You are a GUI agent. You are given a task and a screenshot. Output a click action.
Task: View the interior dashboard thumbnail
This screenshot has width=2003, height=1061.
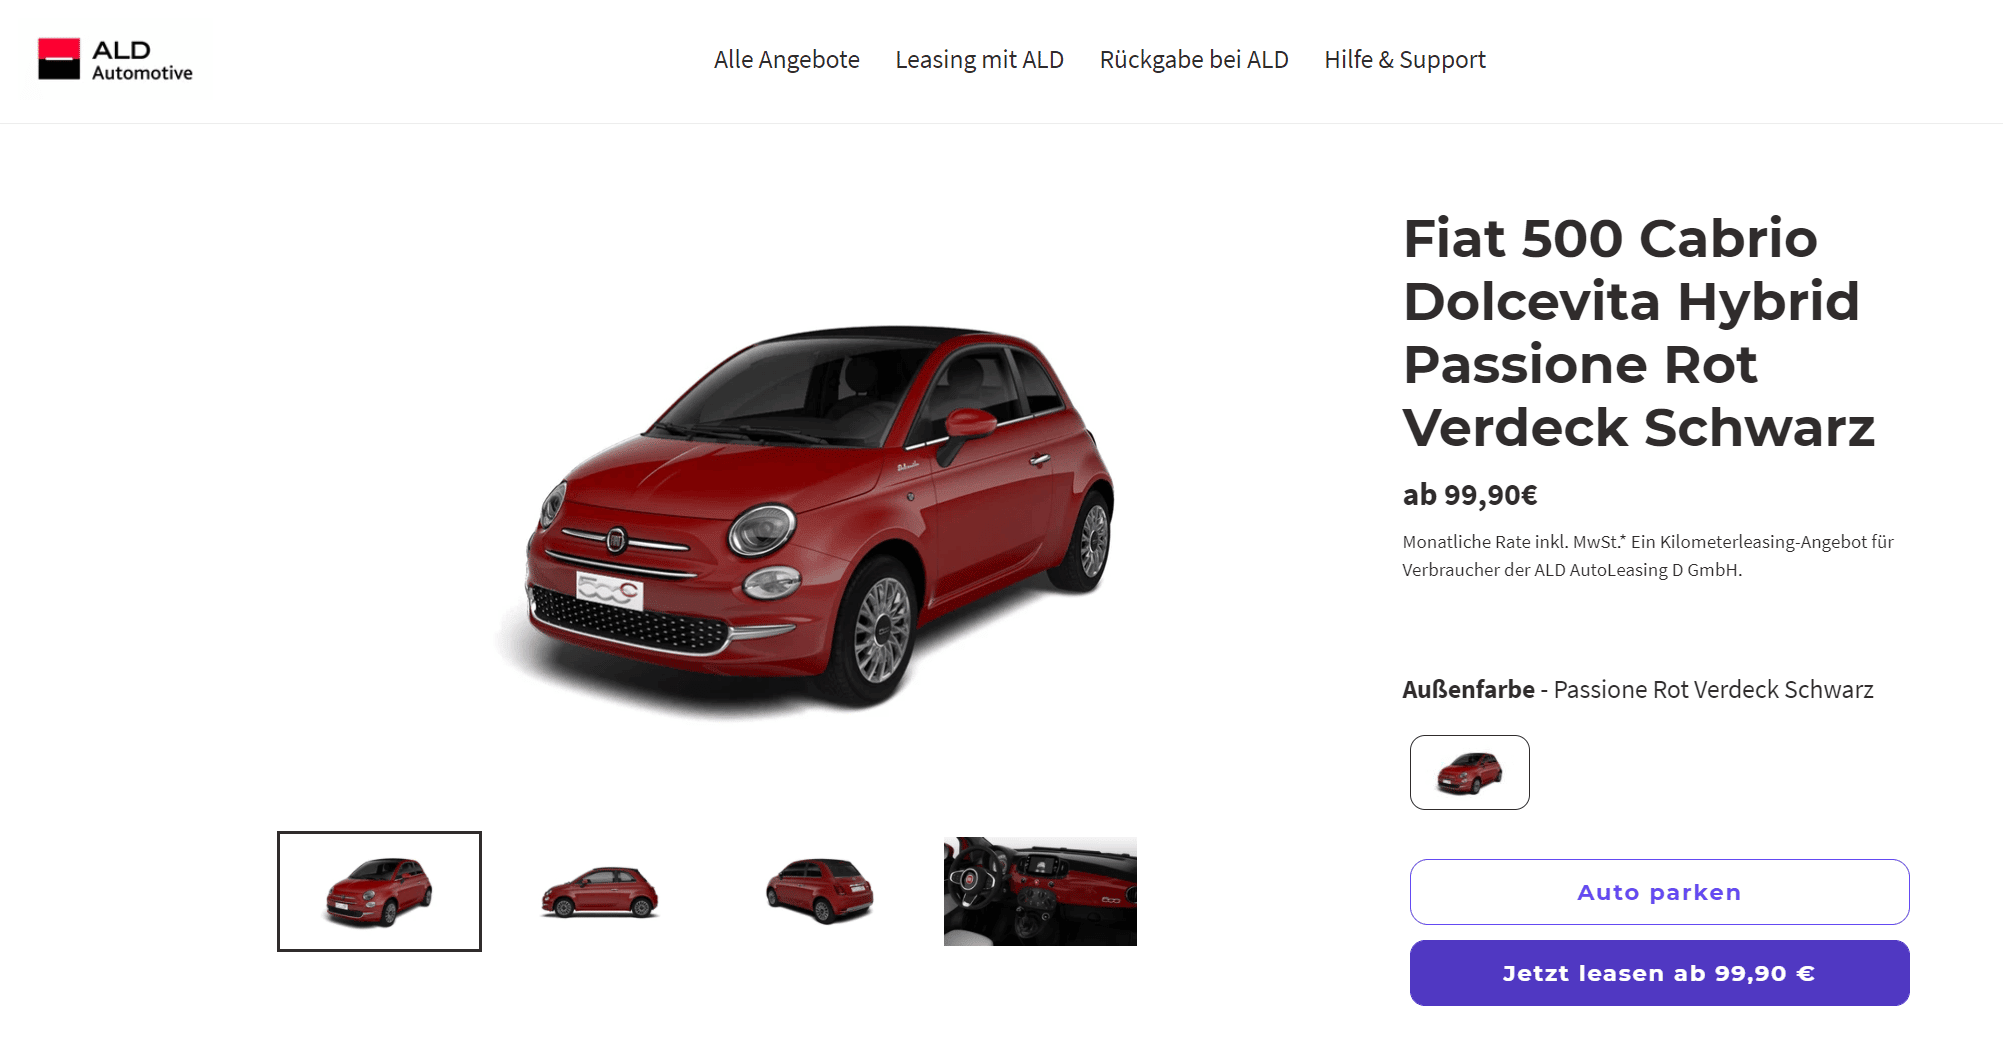[x=1040, y=891]
